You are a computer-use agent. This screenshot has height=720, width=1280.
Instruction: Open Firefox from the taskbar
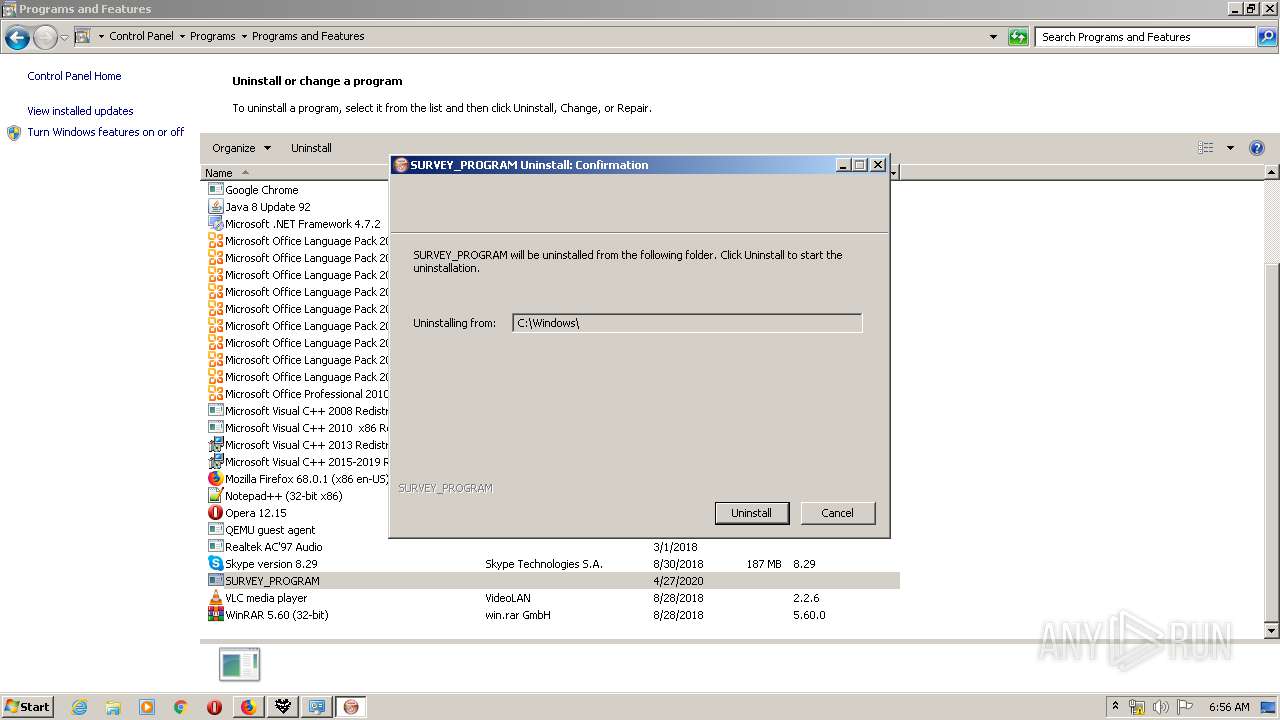pyautogui.click(x=248, y=707)
